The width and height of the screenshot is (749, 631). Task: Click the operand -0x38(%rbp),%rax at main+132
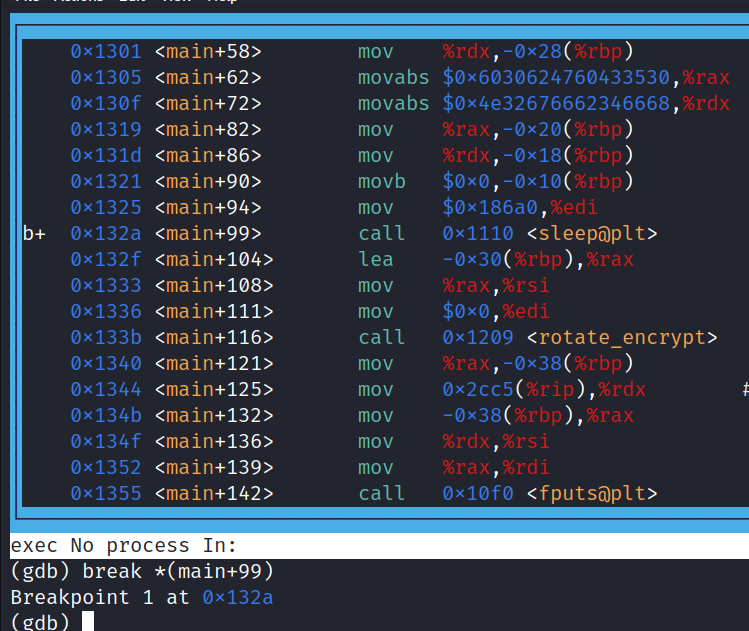tap(538, 416)
